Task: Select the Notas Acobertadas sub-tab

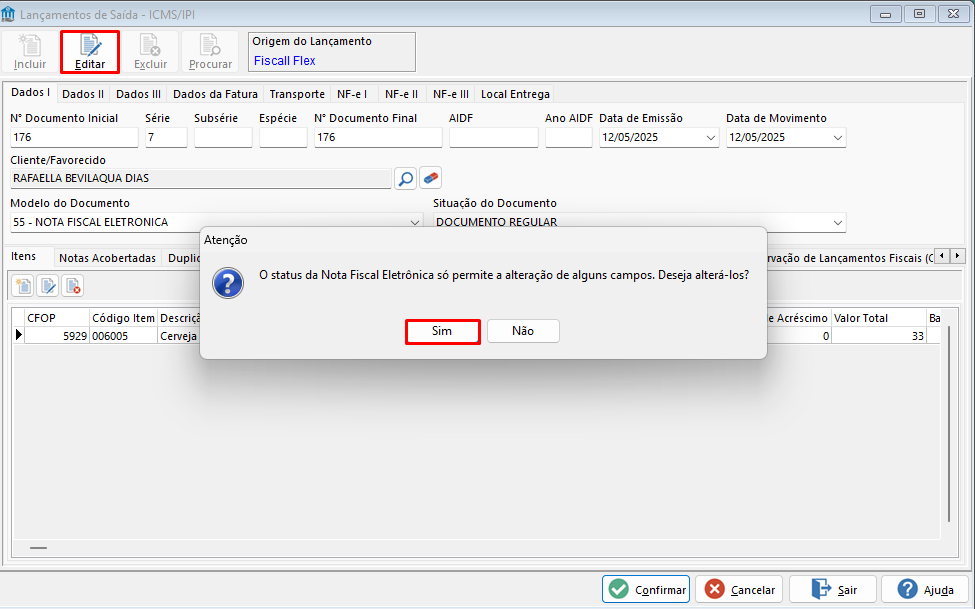Action: (x=108, y=258)
